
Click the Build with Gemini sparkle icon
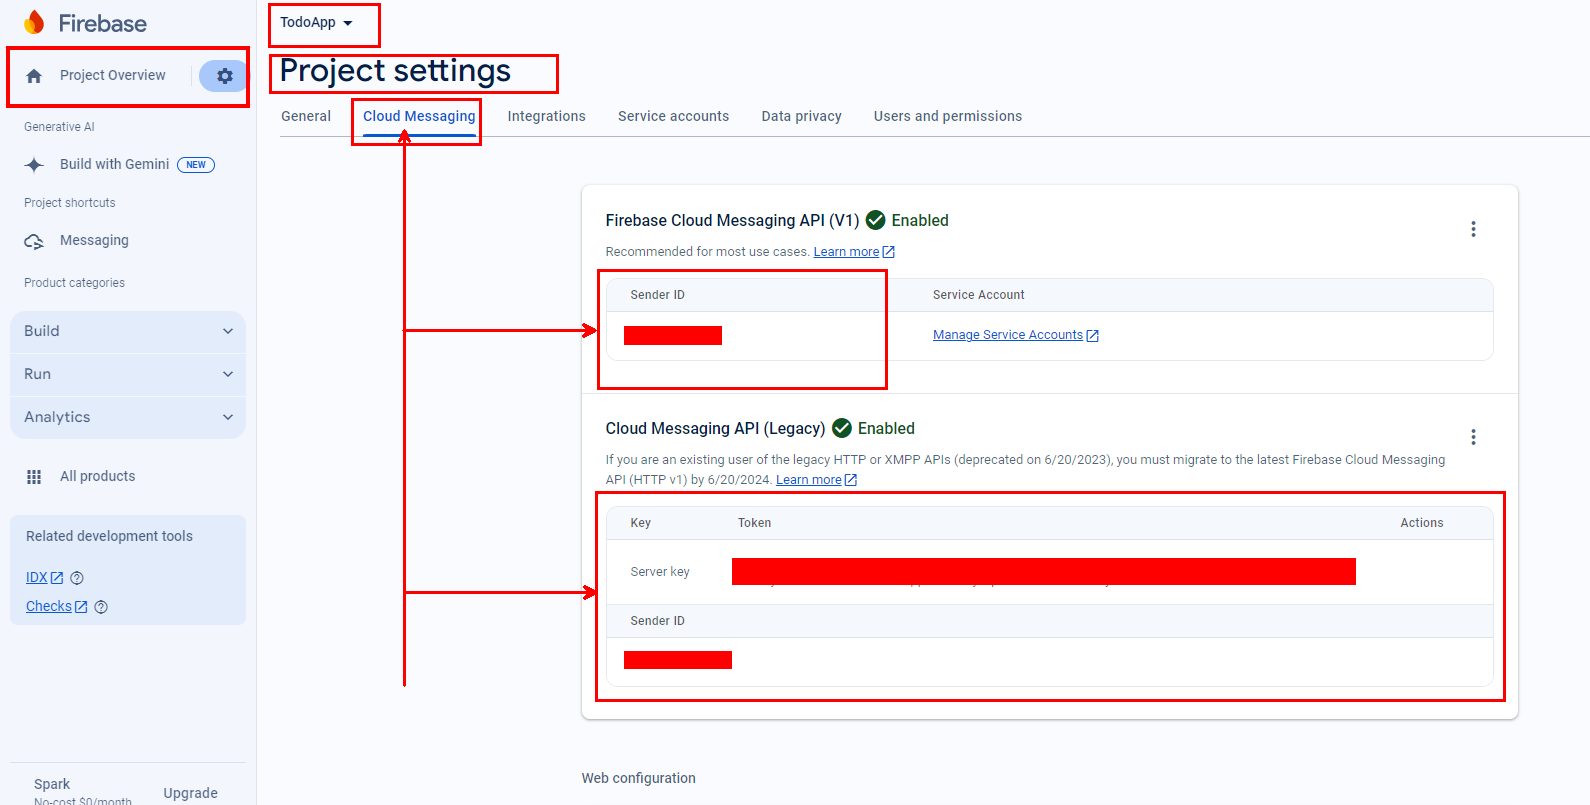pyautogui.click(x=34, y=165)
